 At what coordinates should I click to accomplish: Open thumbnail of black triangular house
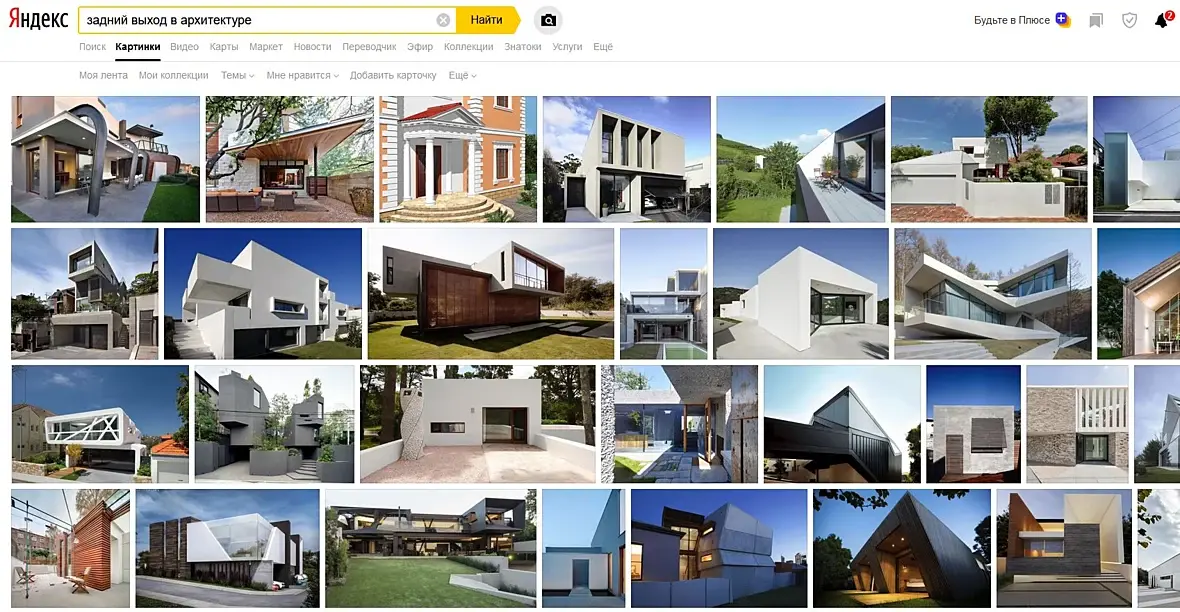(902, 548)
